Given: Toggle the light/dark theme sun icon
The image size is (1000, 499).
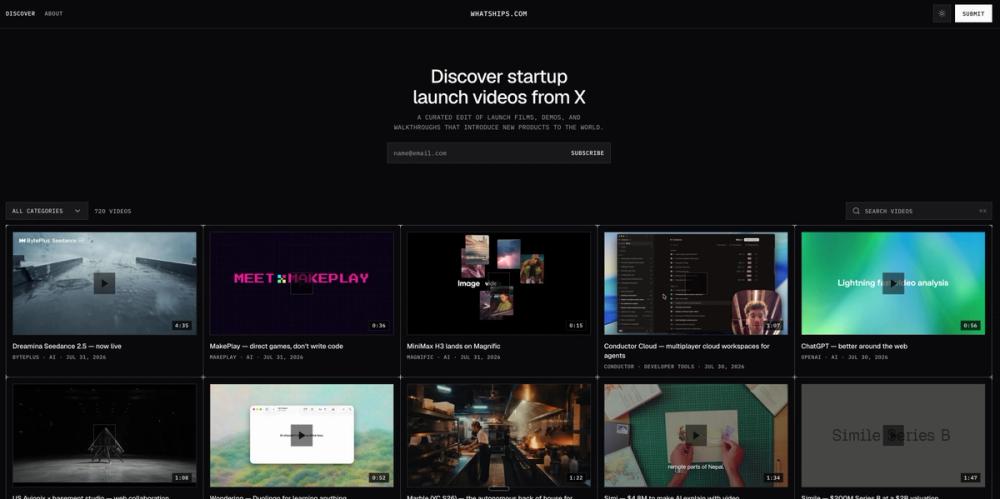Looking at the screenshot, I should (942, 13).
